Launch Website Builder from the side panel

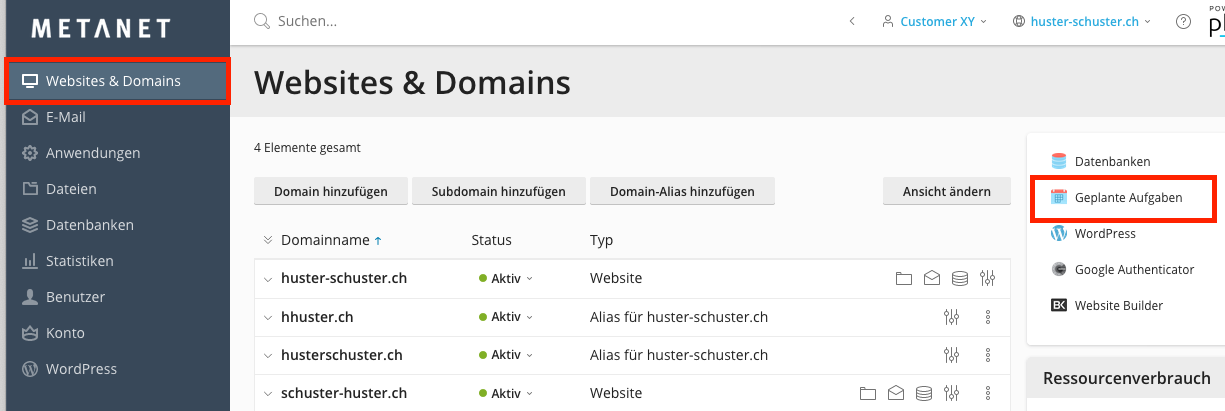click(1118, 305)
